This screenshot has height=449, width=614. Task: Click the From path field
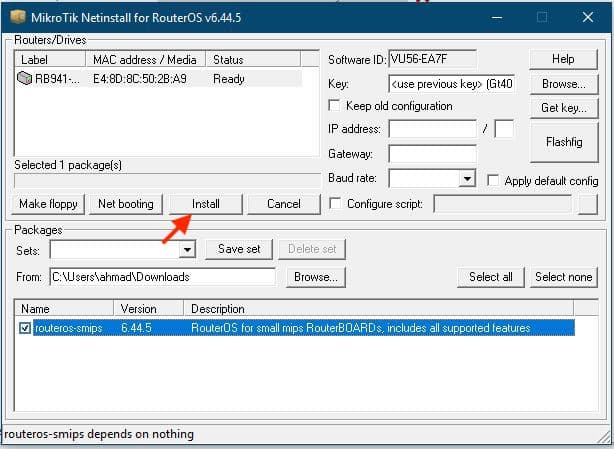click(x=163, y=277)
